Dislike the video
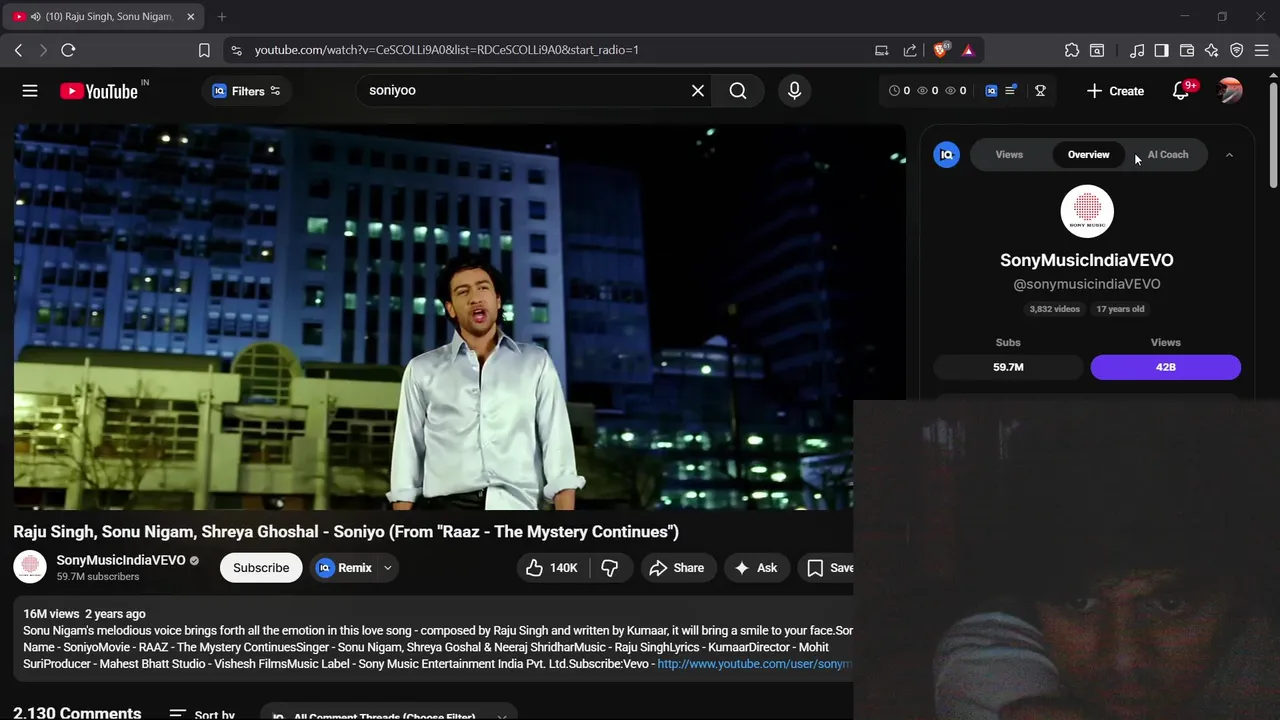The height and width of the screenshot is (720, 1280). (610, 568)
